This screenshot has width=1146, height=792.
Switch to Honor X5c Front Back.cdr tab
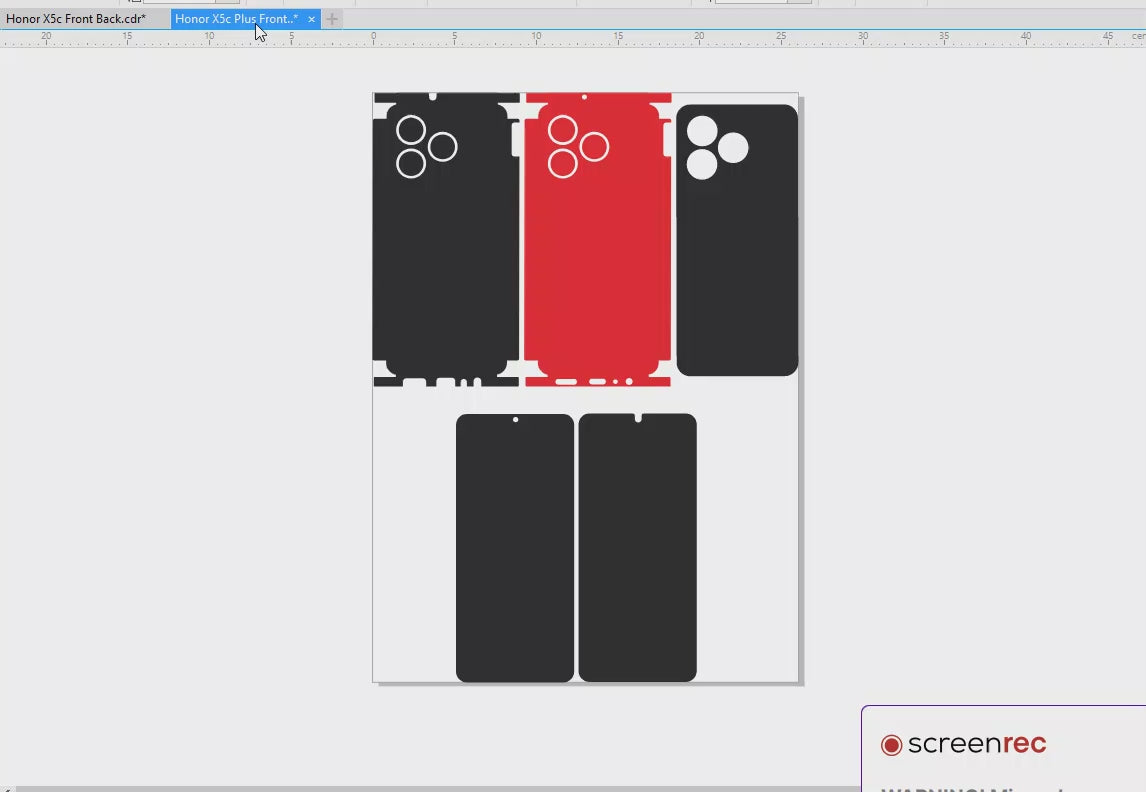pyautogui.click(x=76, y=19)
